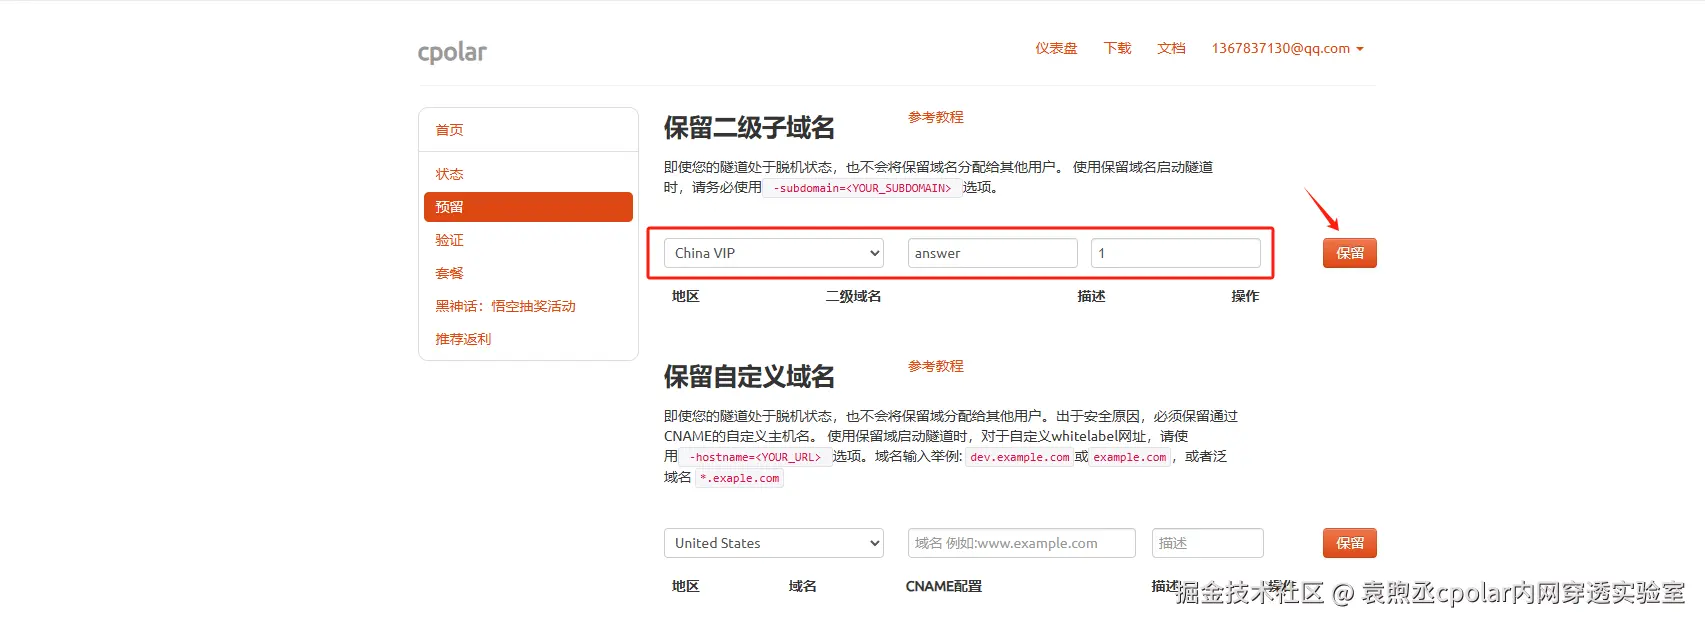The image size is (1705, 627).
Task: Open 参考教程 next to 保留二级子域名
Action: (936, 117)
